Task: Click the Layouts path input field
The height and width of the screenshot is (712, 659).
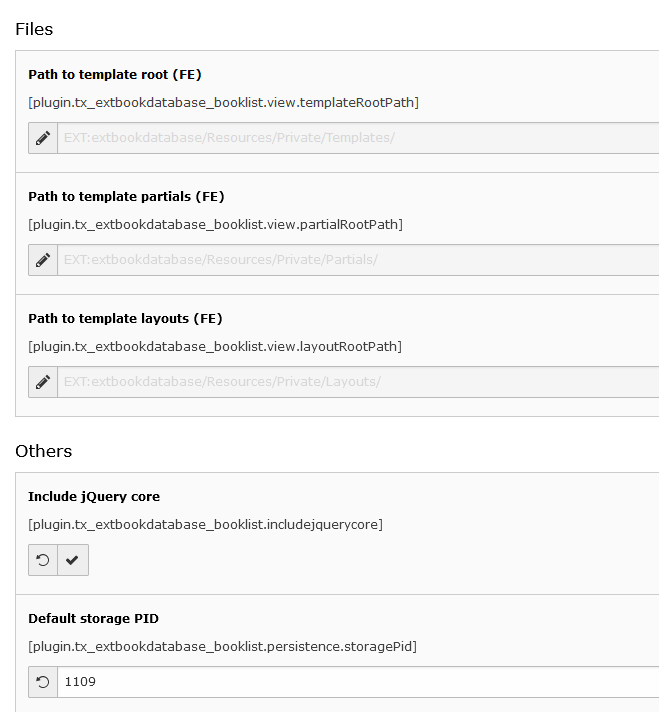Action: 358,382
